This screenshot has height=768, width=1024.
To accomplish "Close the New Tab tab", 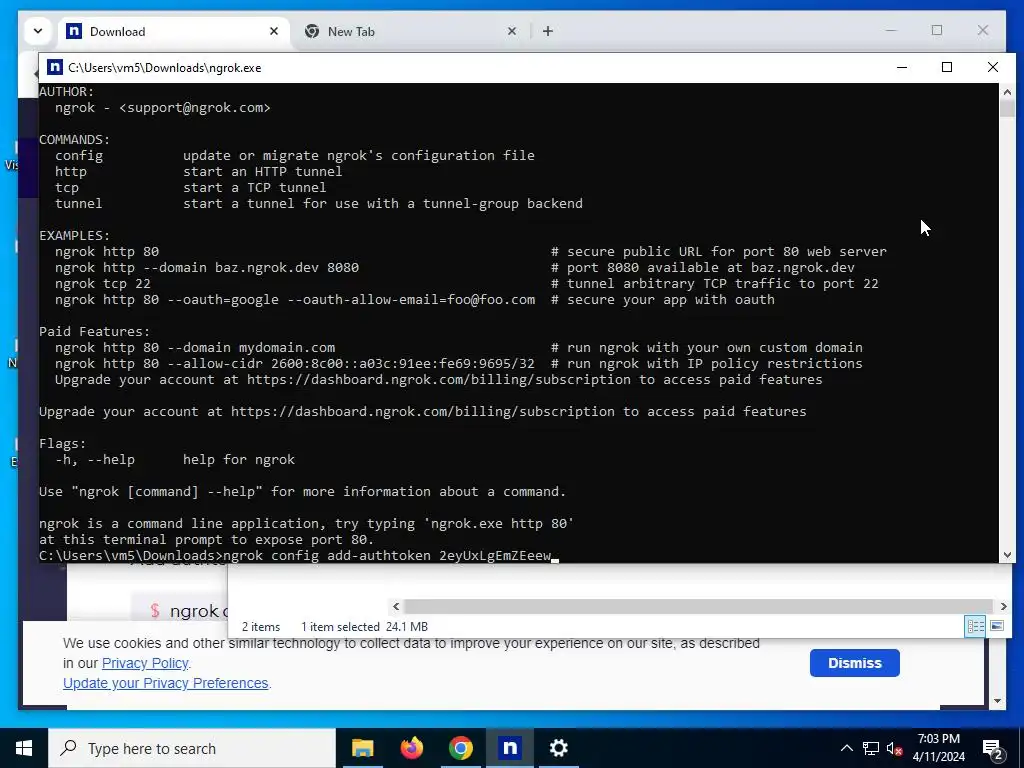I will [x=512, y=31].
